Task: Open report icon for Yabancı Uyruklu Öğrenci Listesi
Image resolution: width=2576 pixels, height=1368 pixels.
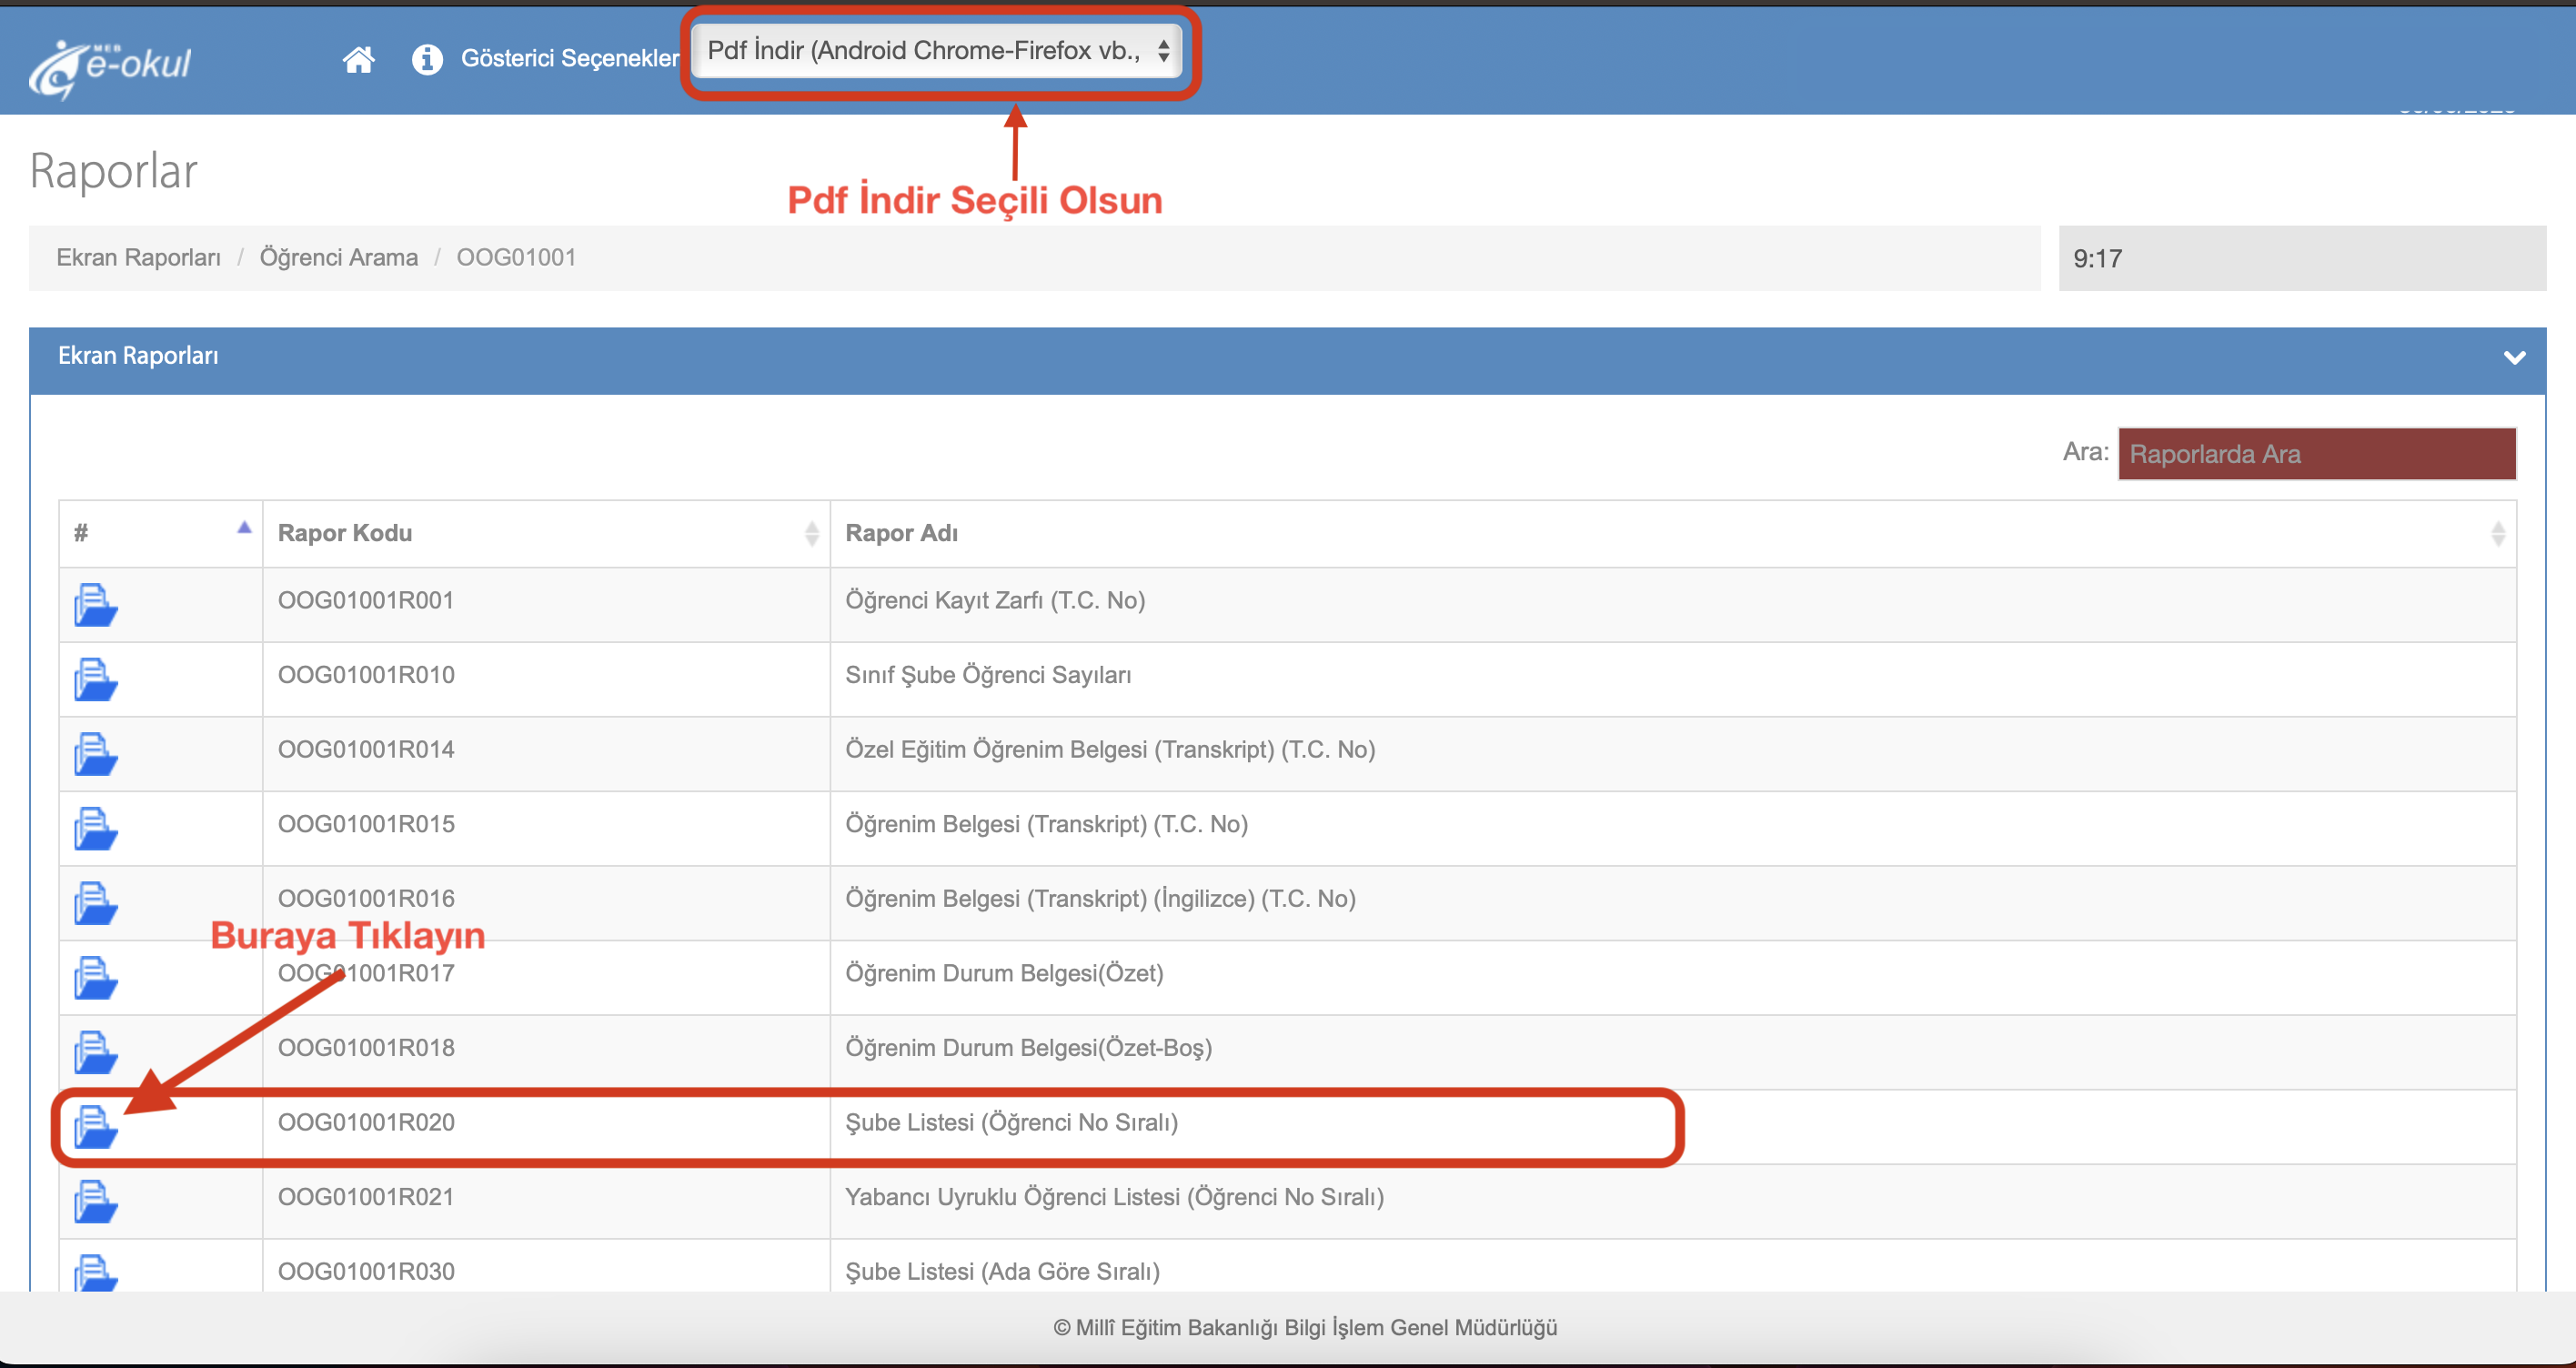Action: (95, 1201)
